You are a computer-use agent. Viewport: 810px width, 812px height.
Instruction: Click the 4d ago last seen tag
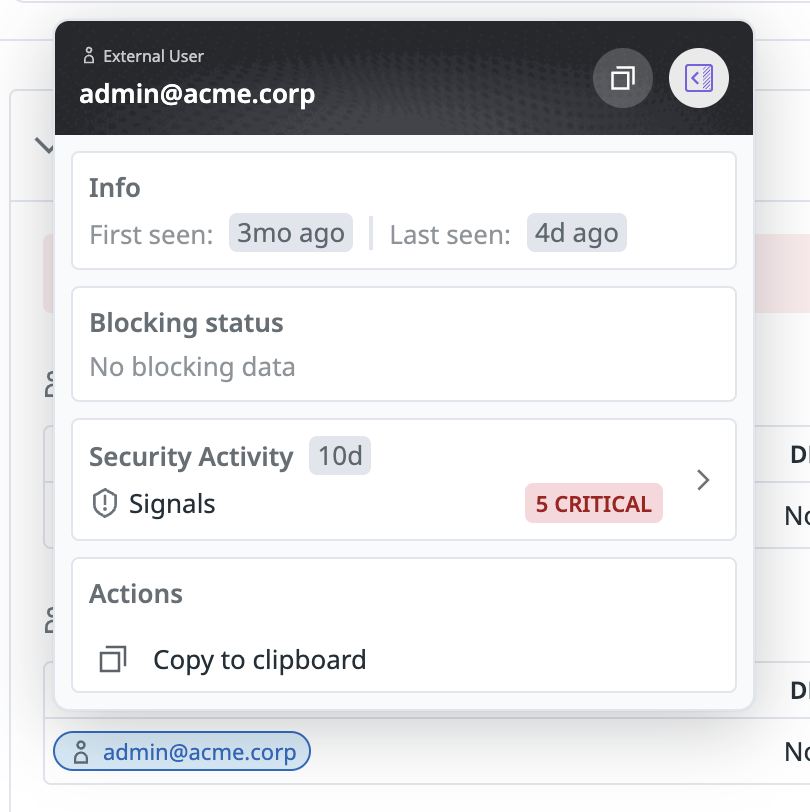click(x=576, y=233)
